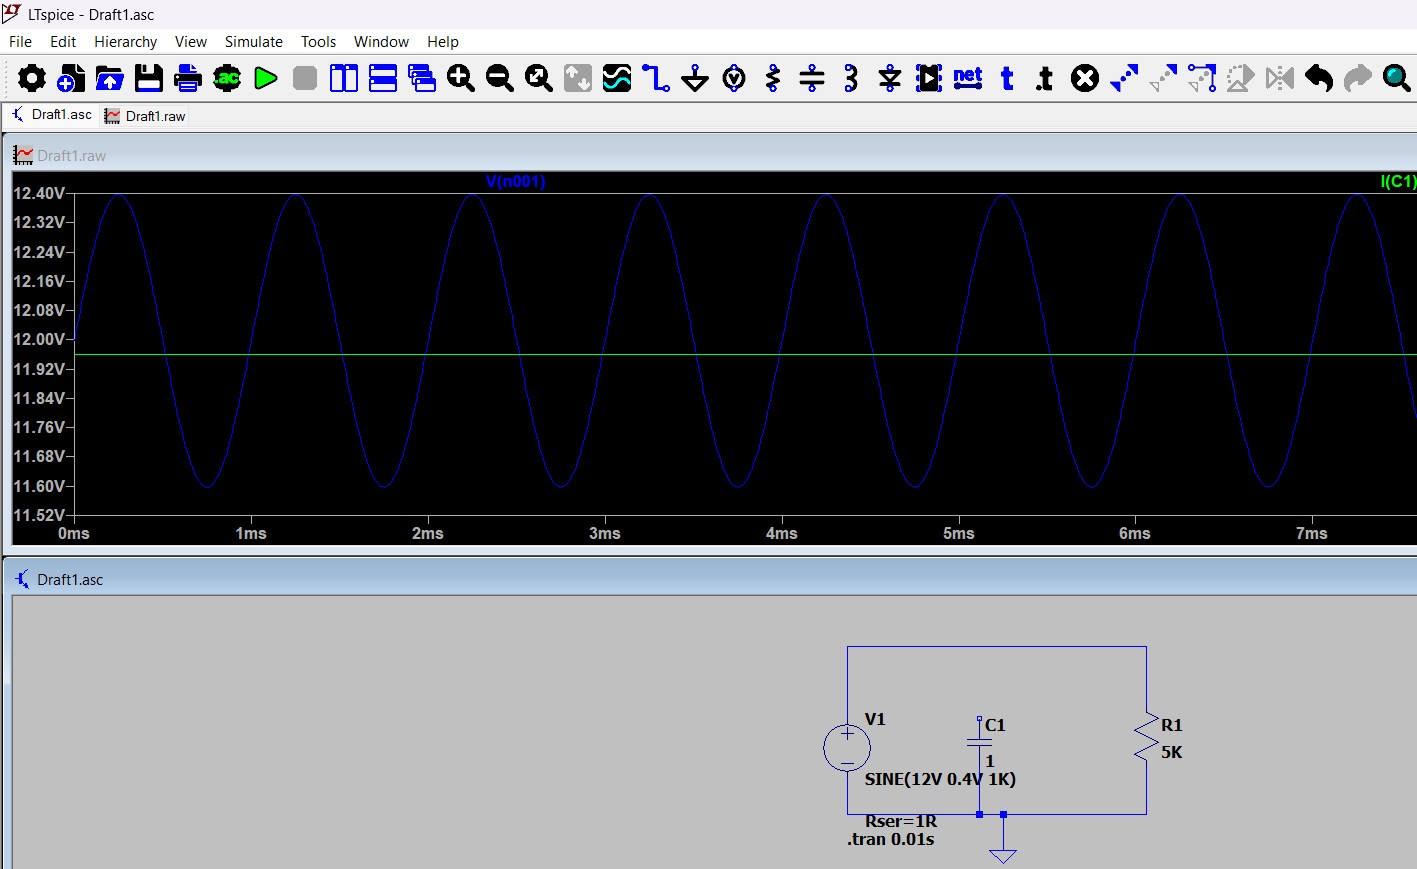
Task: Activate the Delete tool
Action: [x=1085, y=78]
